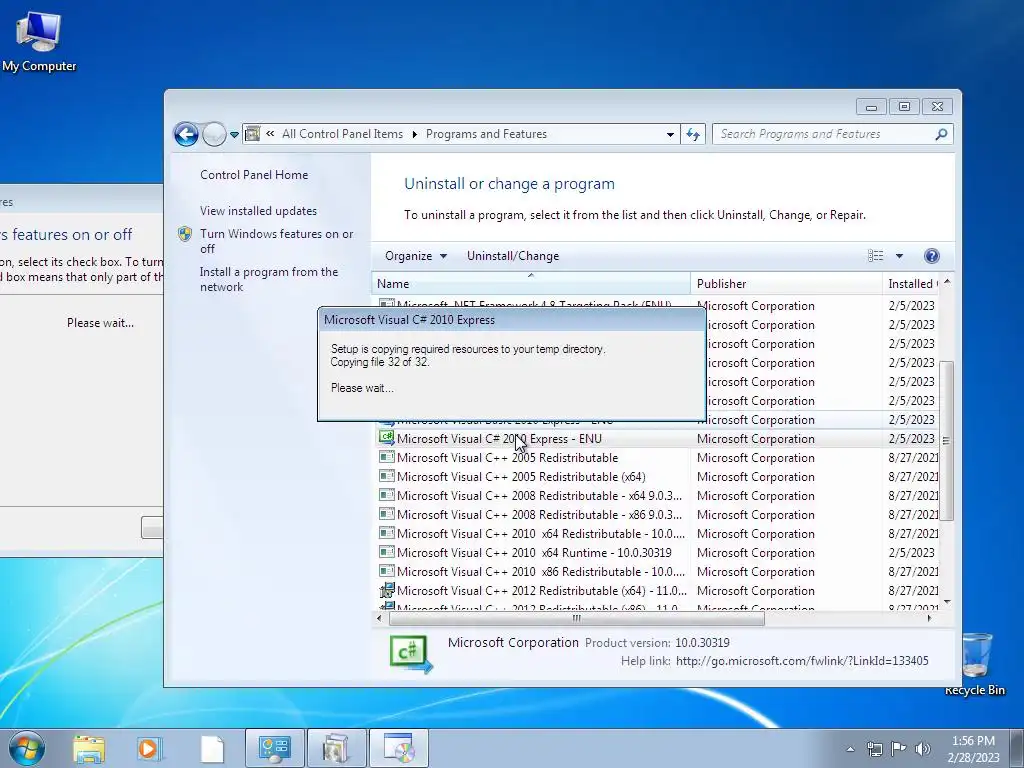Click Uninstall/Change toolbar button
1024x768 pixels.
point(513,256)
